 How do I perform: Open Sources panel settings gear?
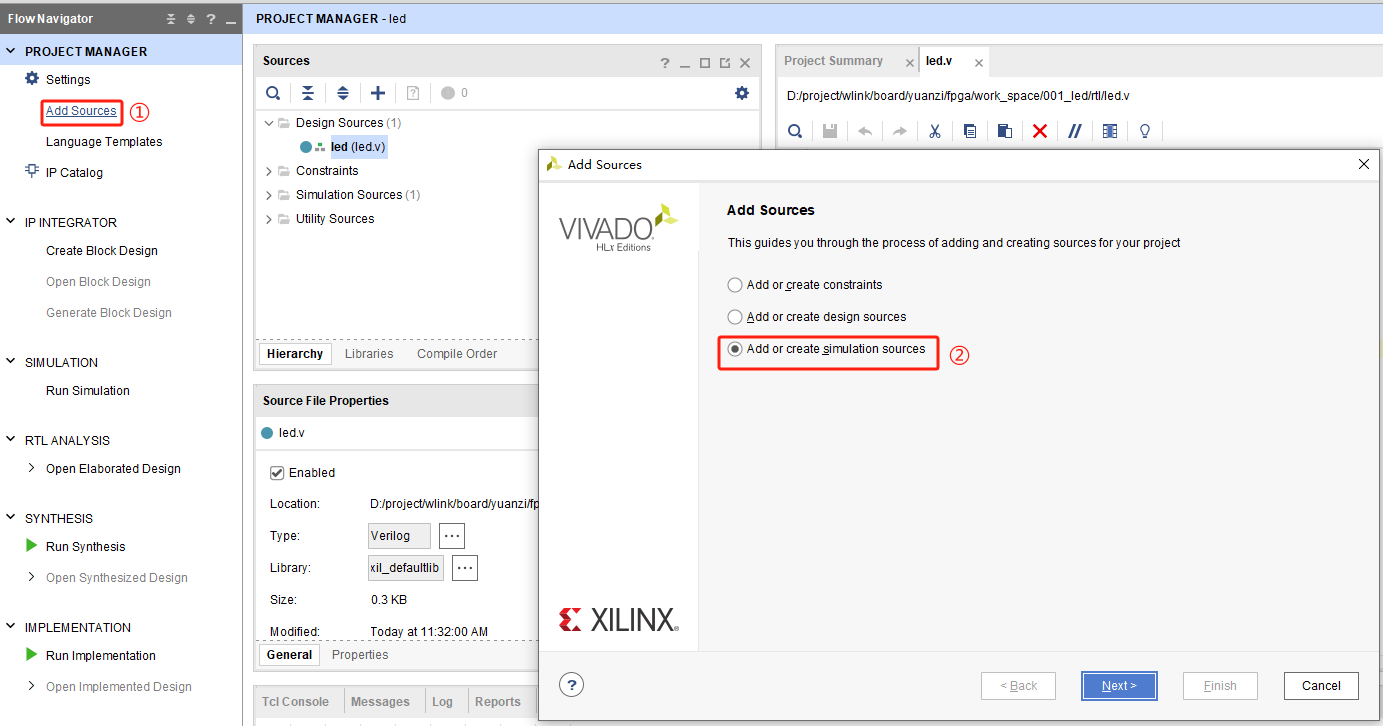pyautogui.click(x=741, y=93)
